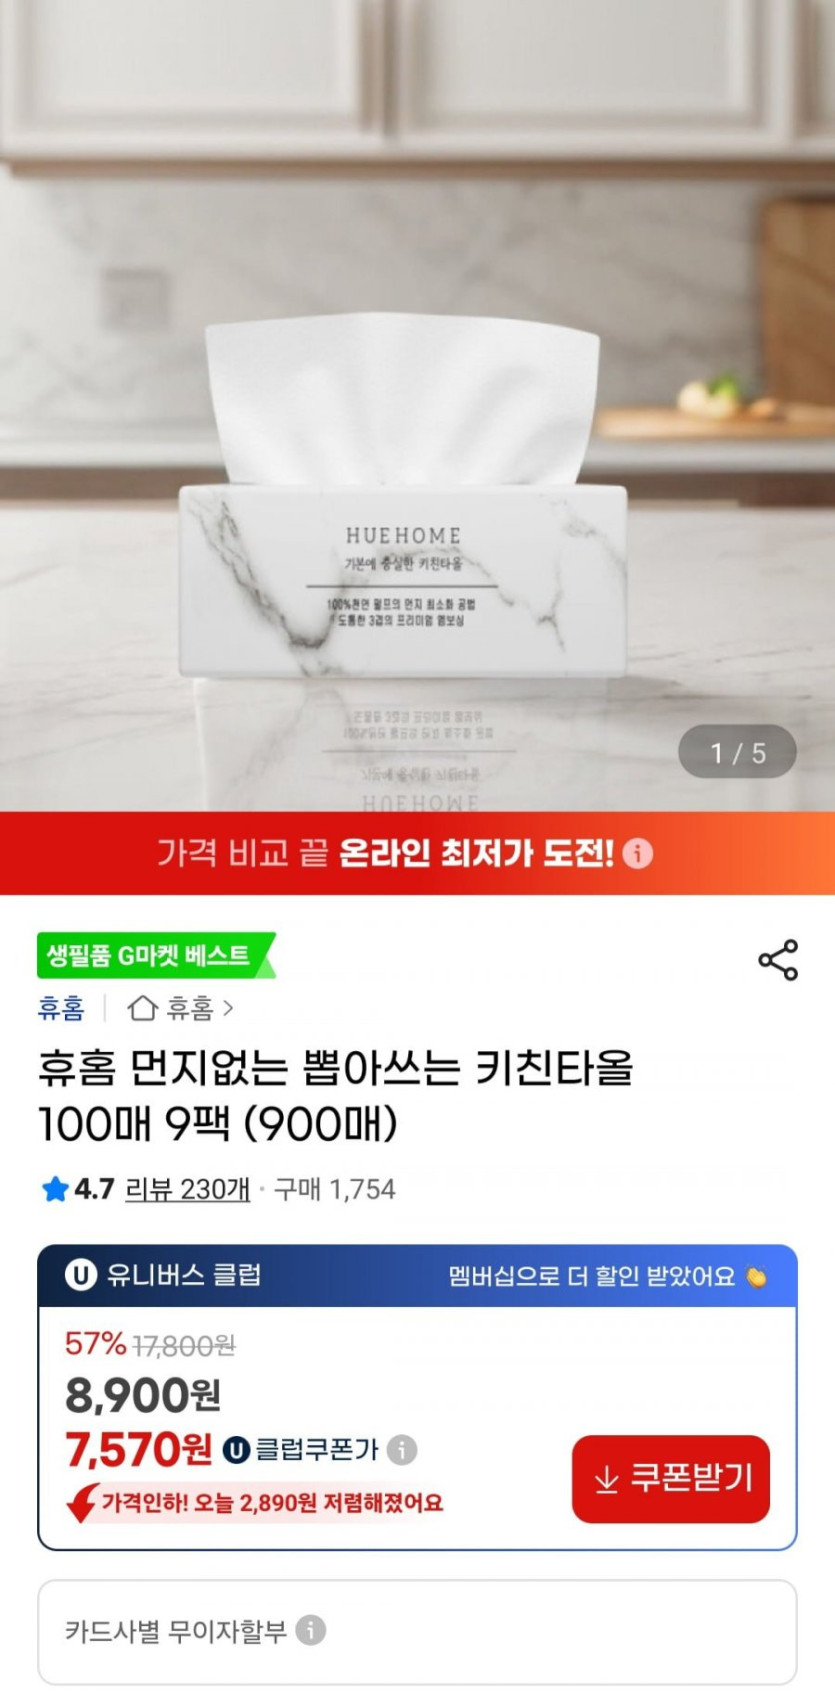The image size is (835, 1705).
Task: Tap the 유니버스 클럽 U logo
Action: (80, 1275)
